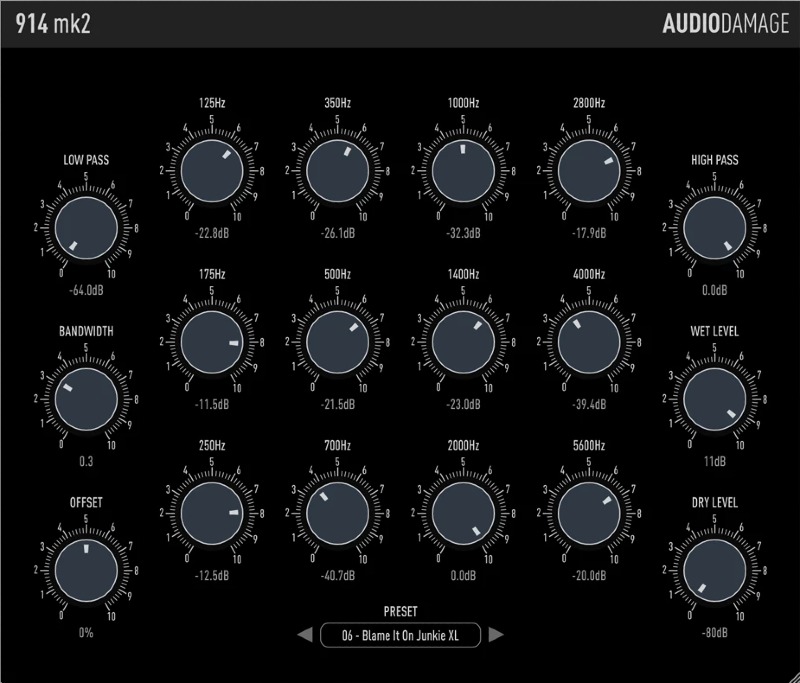
Task: Click the 1400Hz band knob
Action: [x=463, y=342]
